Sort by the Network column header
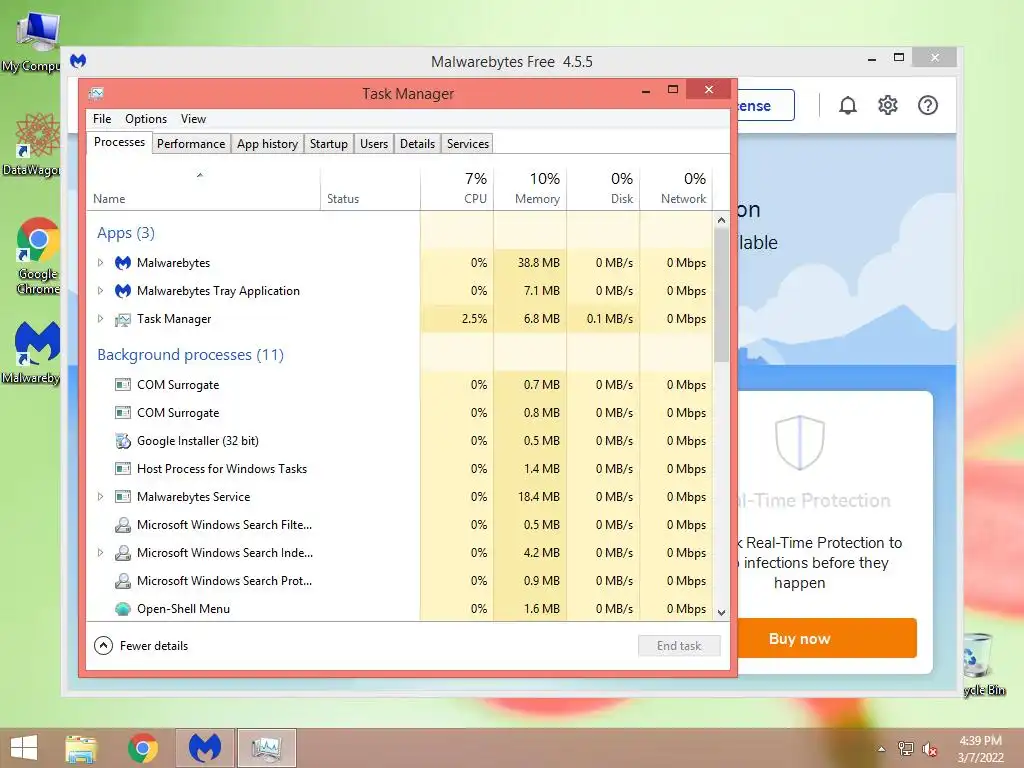 (677, 189)
